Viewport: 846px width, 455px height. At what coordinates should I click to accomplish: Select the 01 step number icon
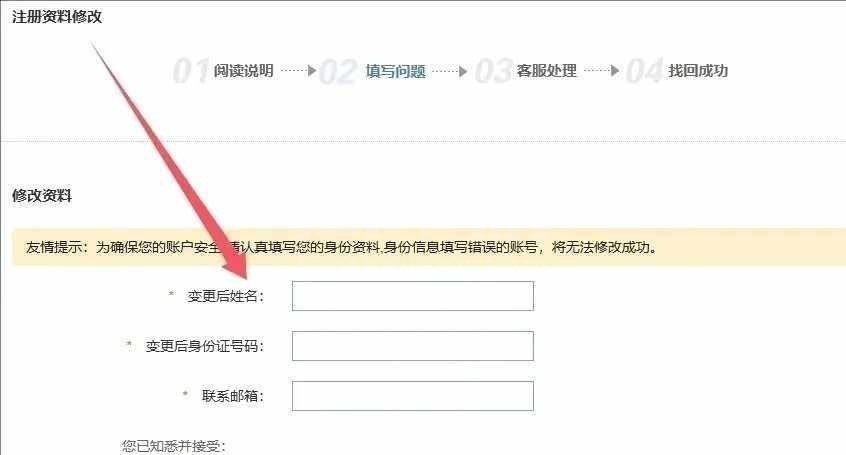pyautogui.click(x=191, y=71)
